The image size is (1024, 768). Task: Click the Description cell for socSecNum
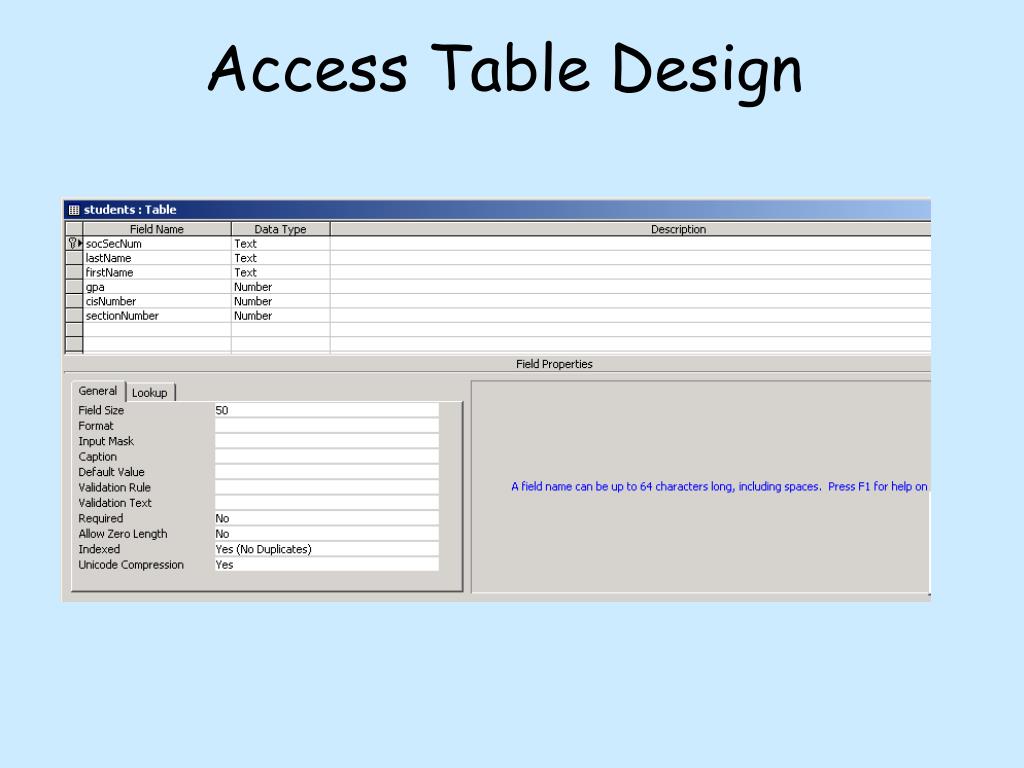(631, 244)
